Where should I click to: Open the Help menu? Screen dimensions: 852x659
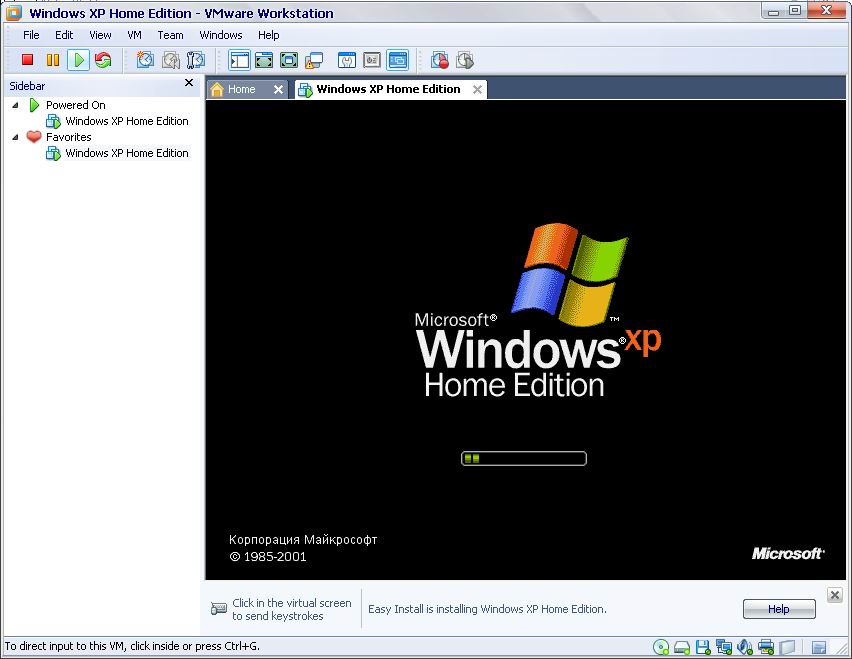coord(268,35)
